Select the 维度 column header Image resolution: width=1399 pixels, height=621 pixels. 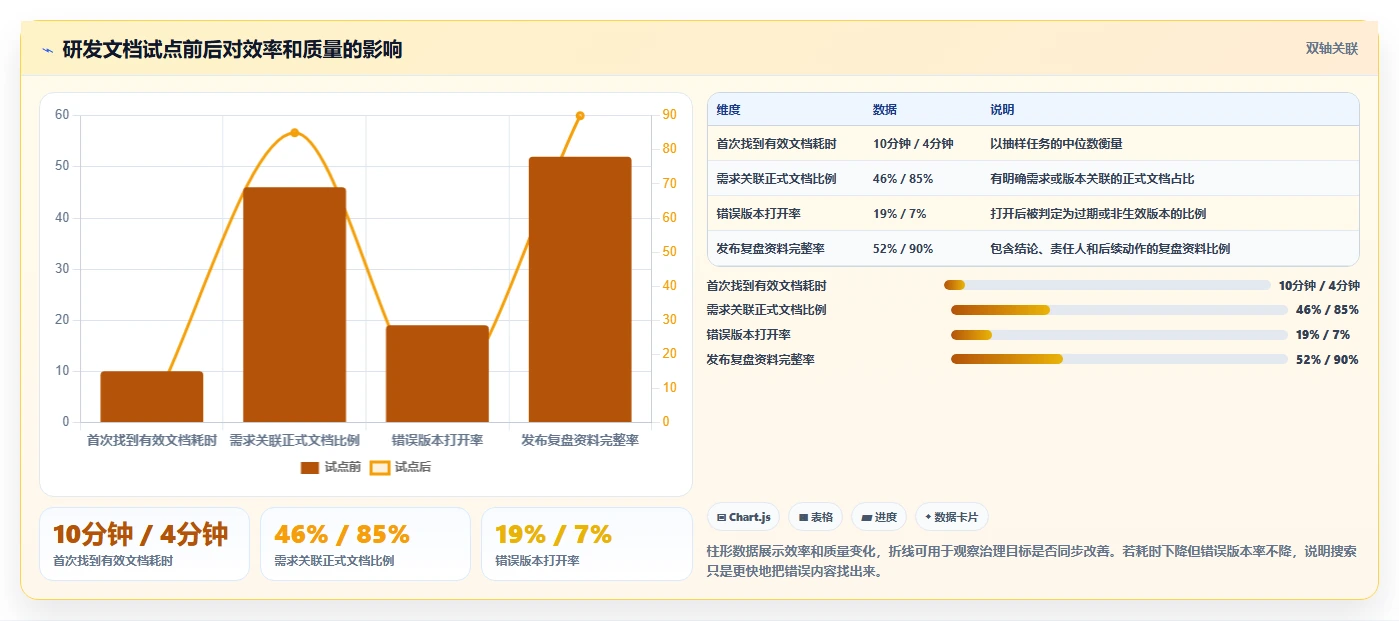[729, 109]
